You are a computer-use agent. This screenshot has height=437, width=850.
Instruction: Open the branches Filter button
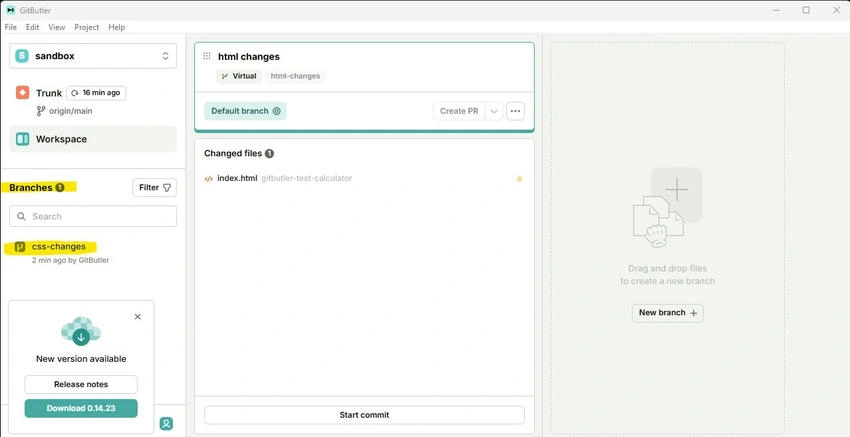[x=154, y=188]
